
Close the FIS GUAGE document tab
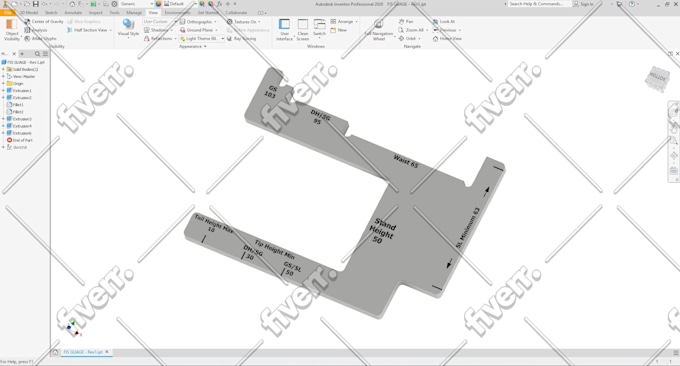(107, 352)
